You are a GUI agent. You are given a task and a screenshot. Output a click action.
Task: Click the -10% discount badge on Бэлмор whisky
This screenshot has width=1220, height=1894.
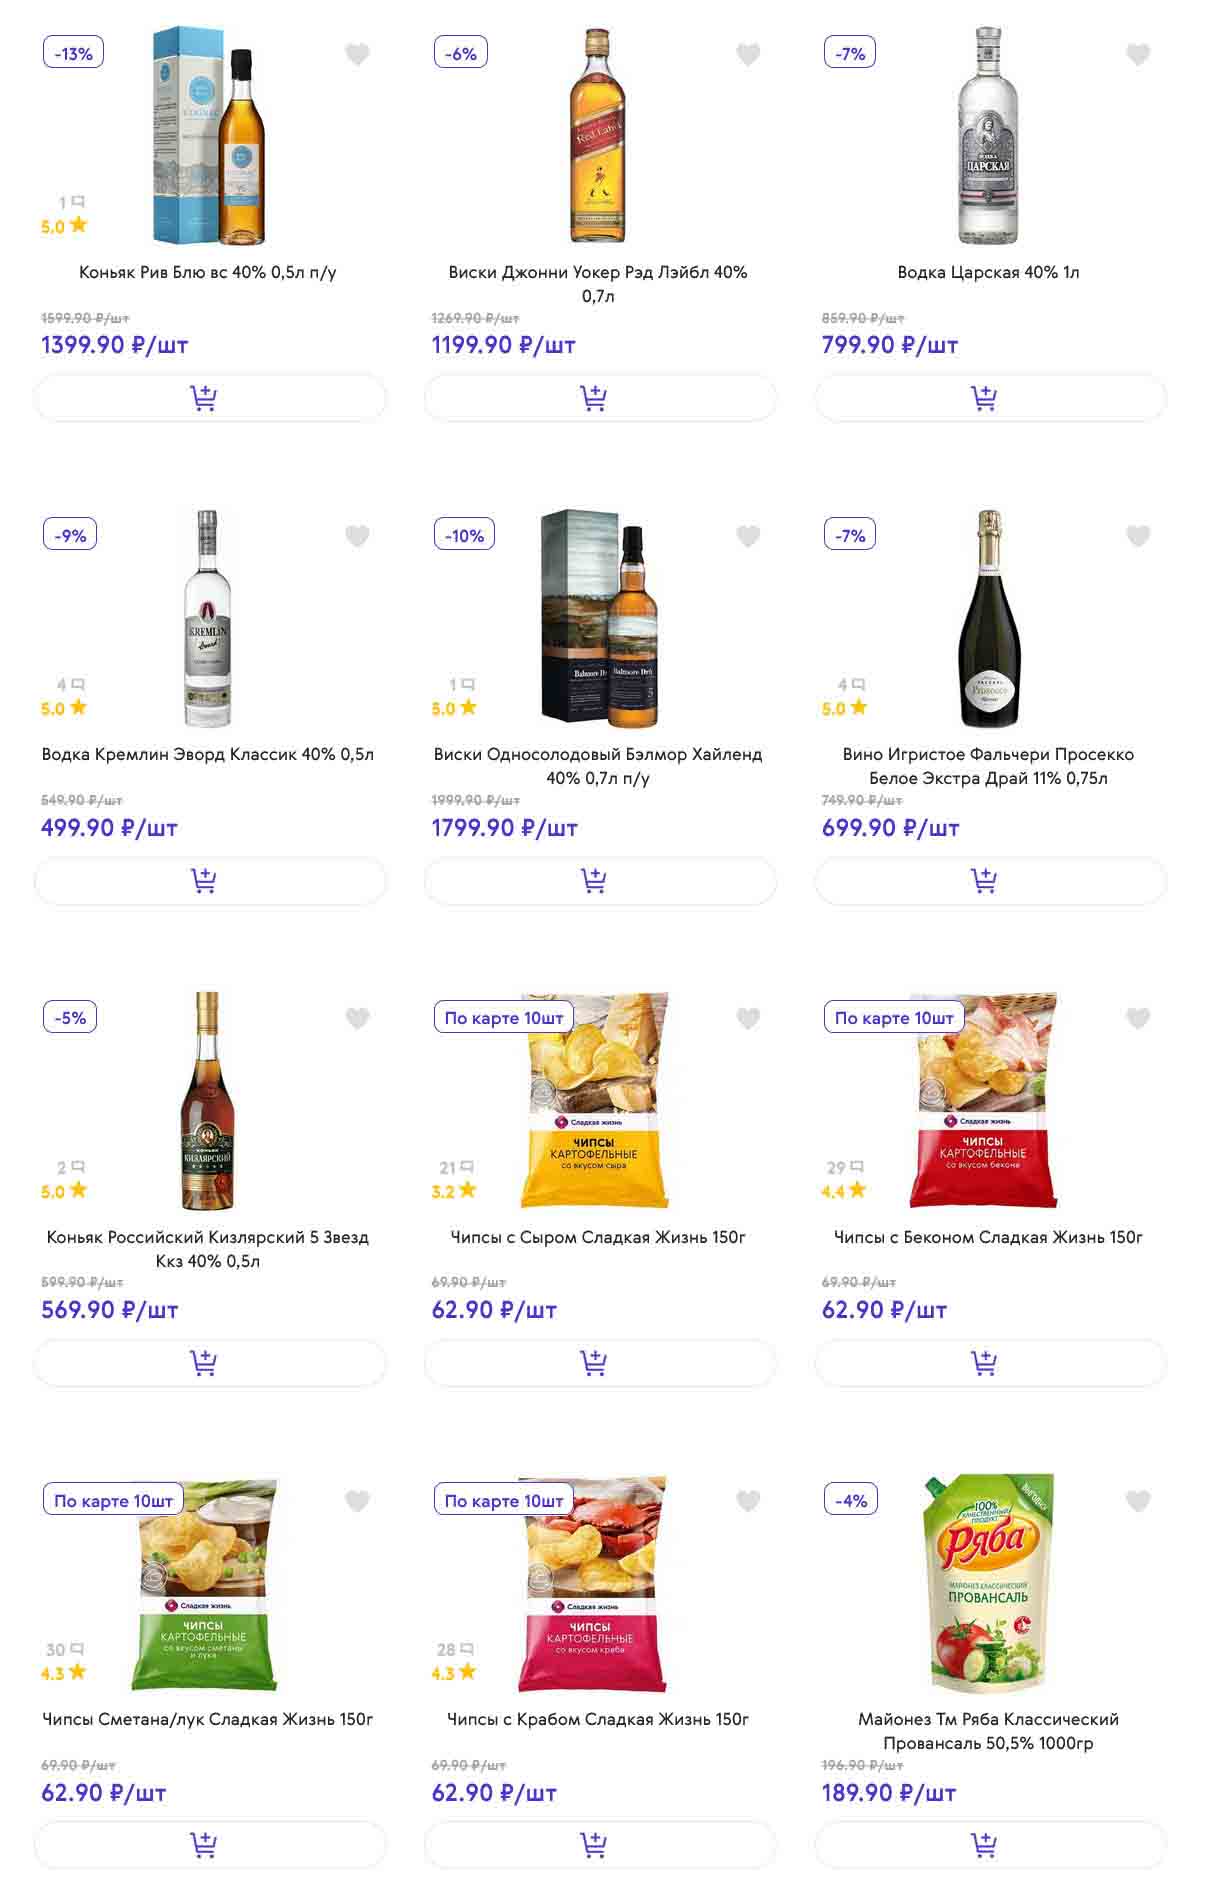tap(464, 535)
